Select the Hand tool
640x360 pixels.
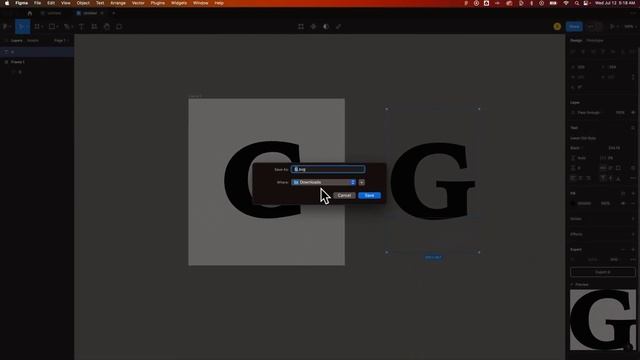click(x=107, y=27)
